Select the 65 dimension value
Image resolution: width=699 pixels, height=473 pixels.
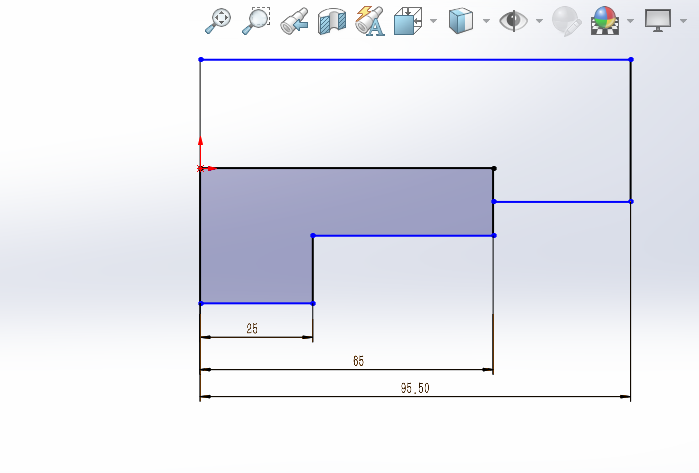(x=358, y=361)
